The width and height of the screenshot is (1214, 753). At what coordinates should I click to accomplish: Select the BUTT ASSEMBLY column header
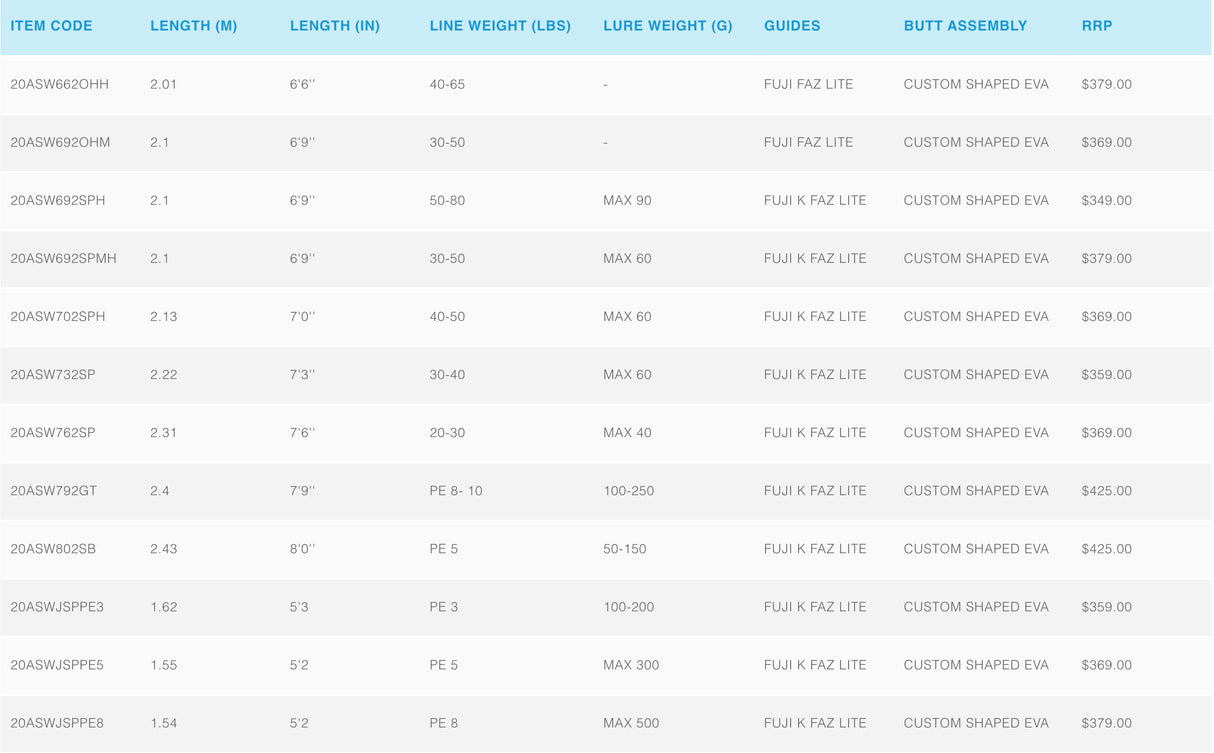(x=965, y=26)
